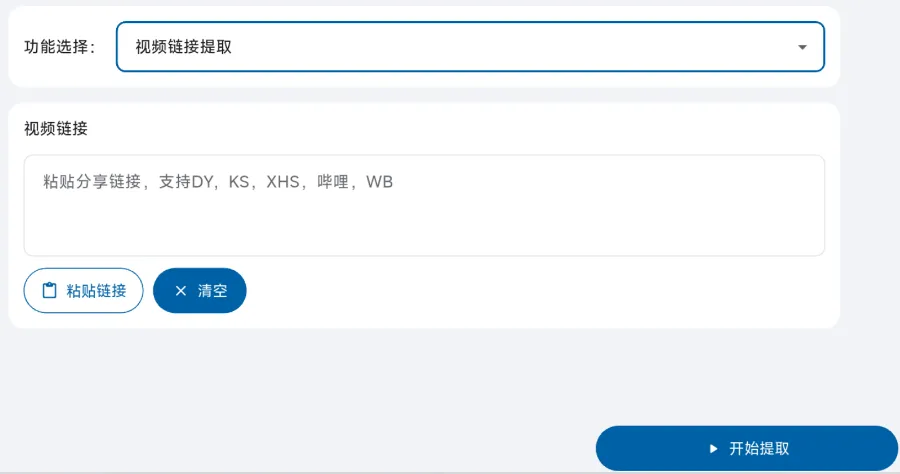Click the 粘贴链接 label text
The width and height of the screenshot is (900, 474).
(x=96, y=291)
